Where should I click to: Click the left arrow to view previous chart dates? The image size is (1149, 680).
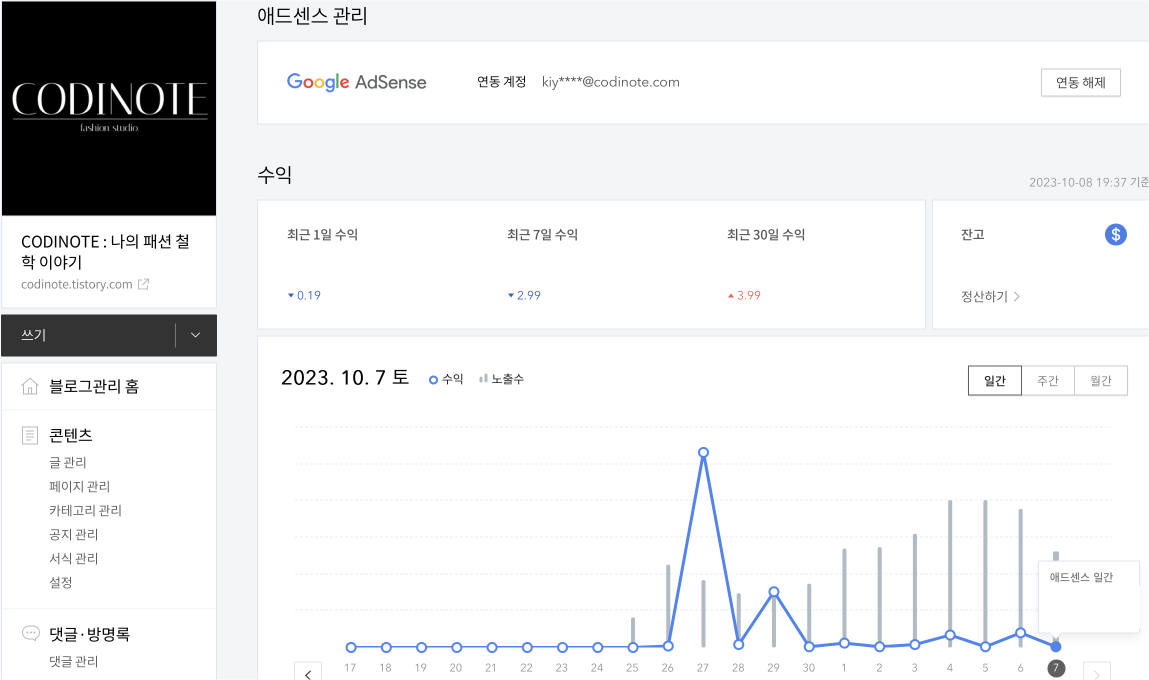pos(308,674)
